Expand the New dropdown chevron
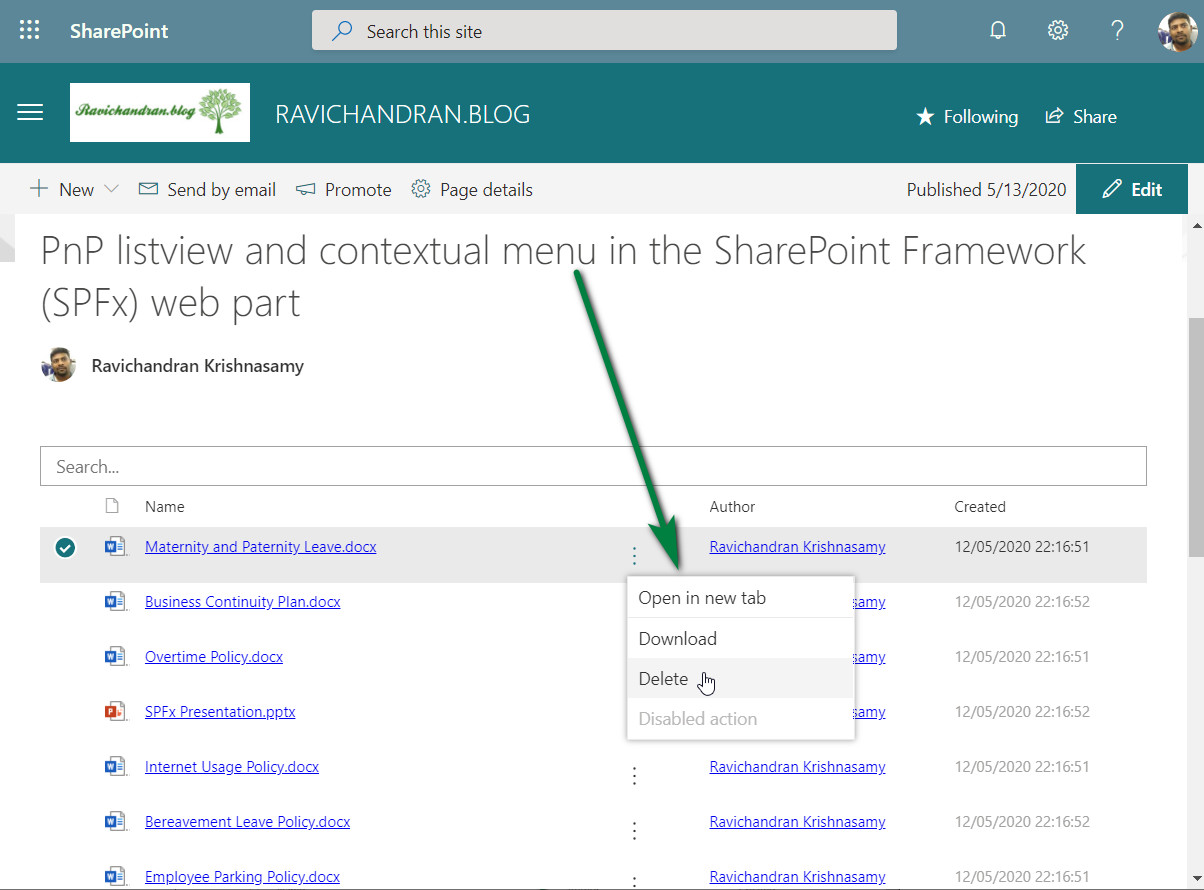 (111, 190)
